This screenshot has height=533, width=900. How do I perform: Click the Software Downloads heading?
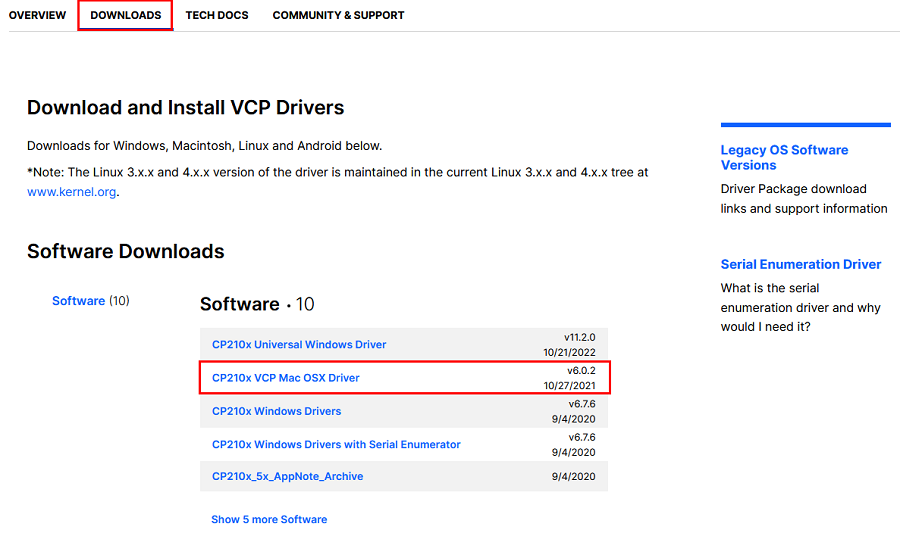(x=125, y=251)
